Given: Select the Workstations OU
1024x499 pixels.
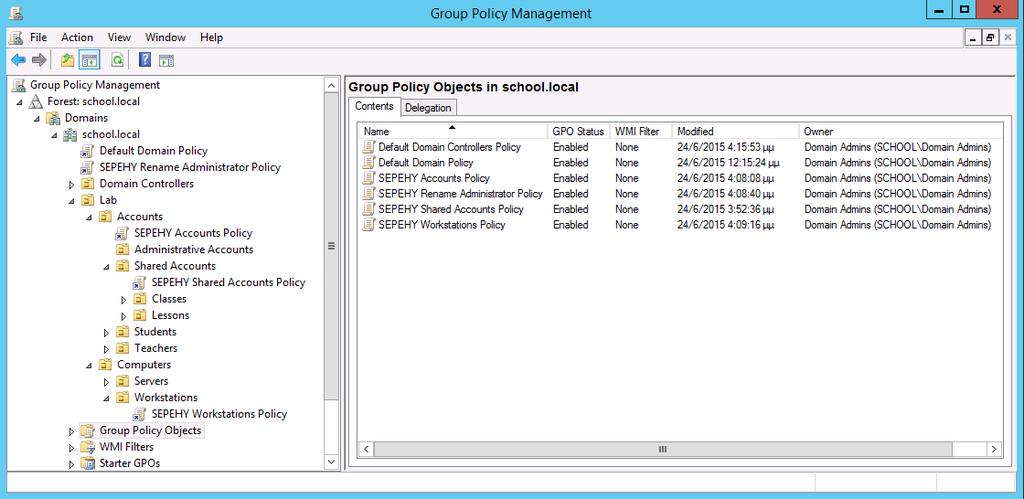Looking at the screenshot, I should (165, 398).
